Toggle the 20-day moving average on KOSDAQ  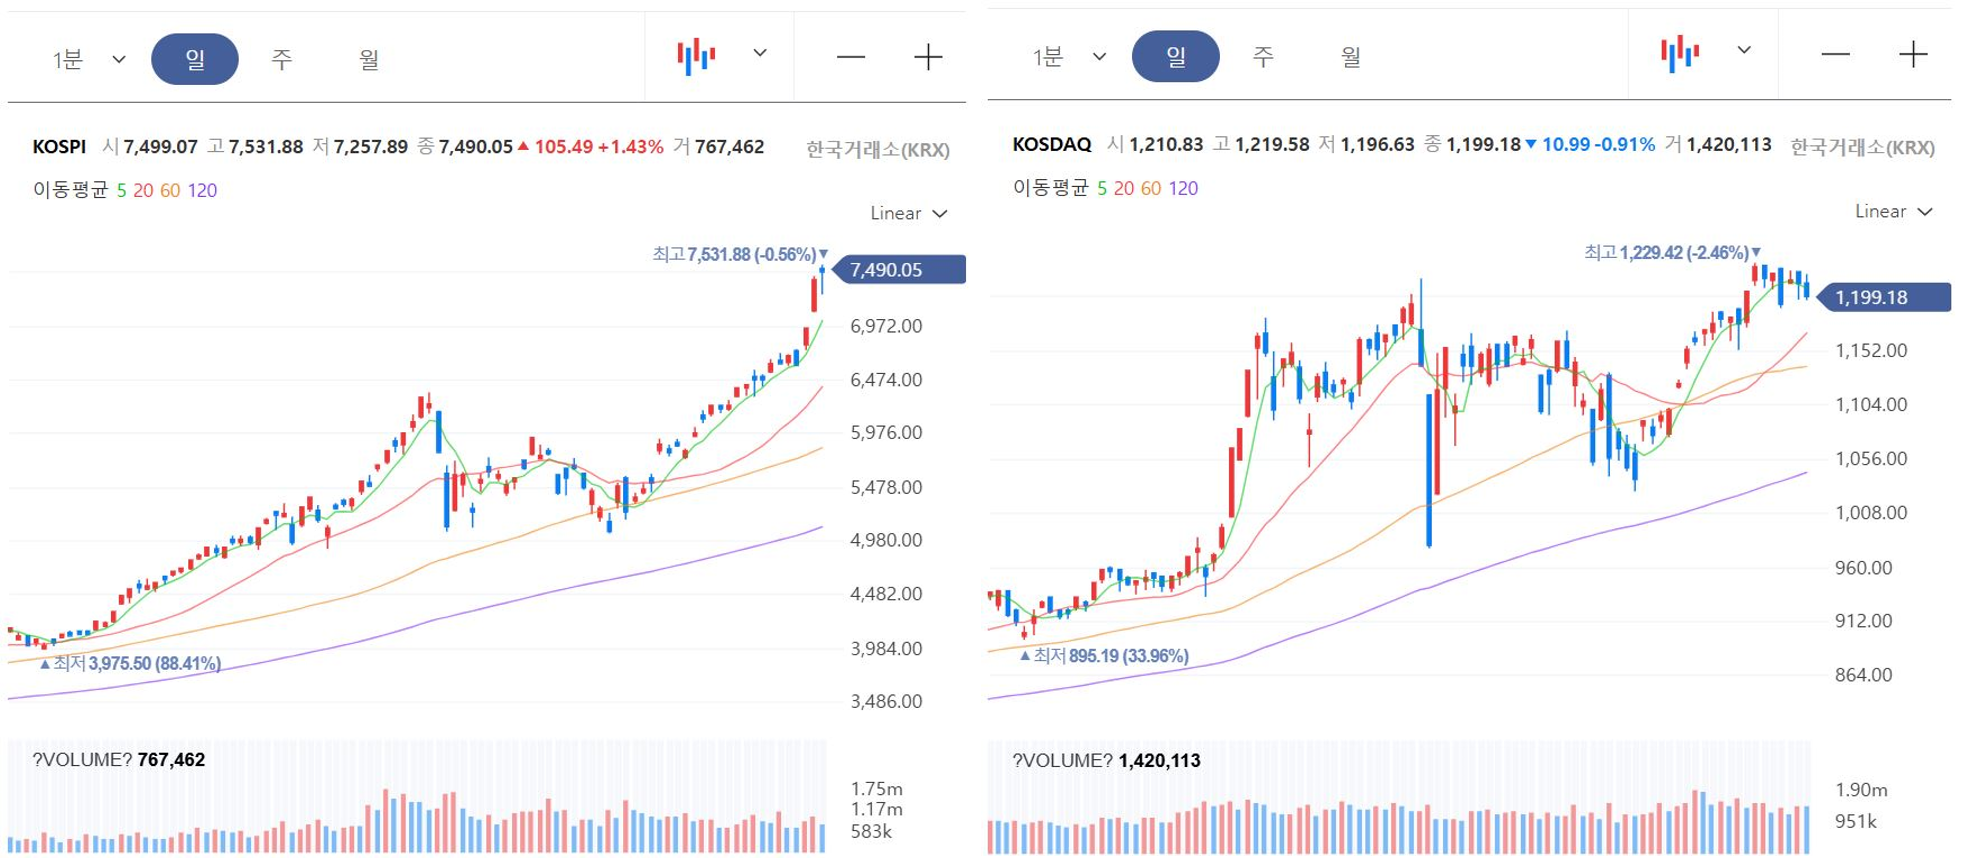[x=1124, y=188]
